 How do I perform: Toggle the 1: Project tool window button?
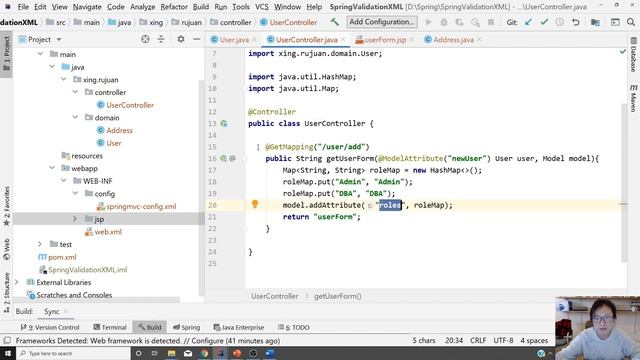point(7,54)
